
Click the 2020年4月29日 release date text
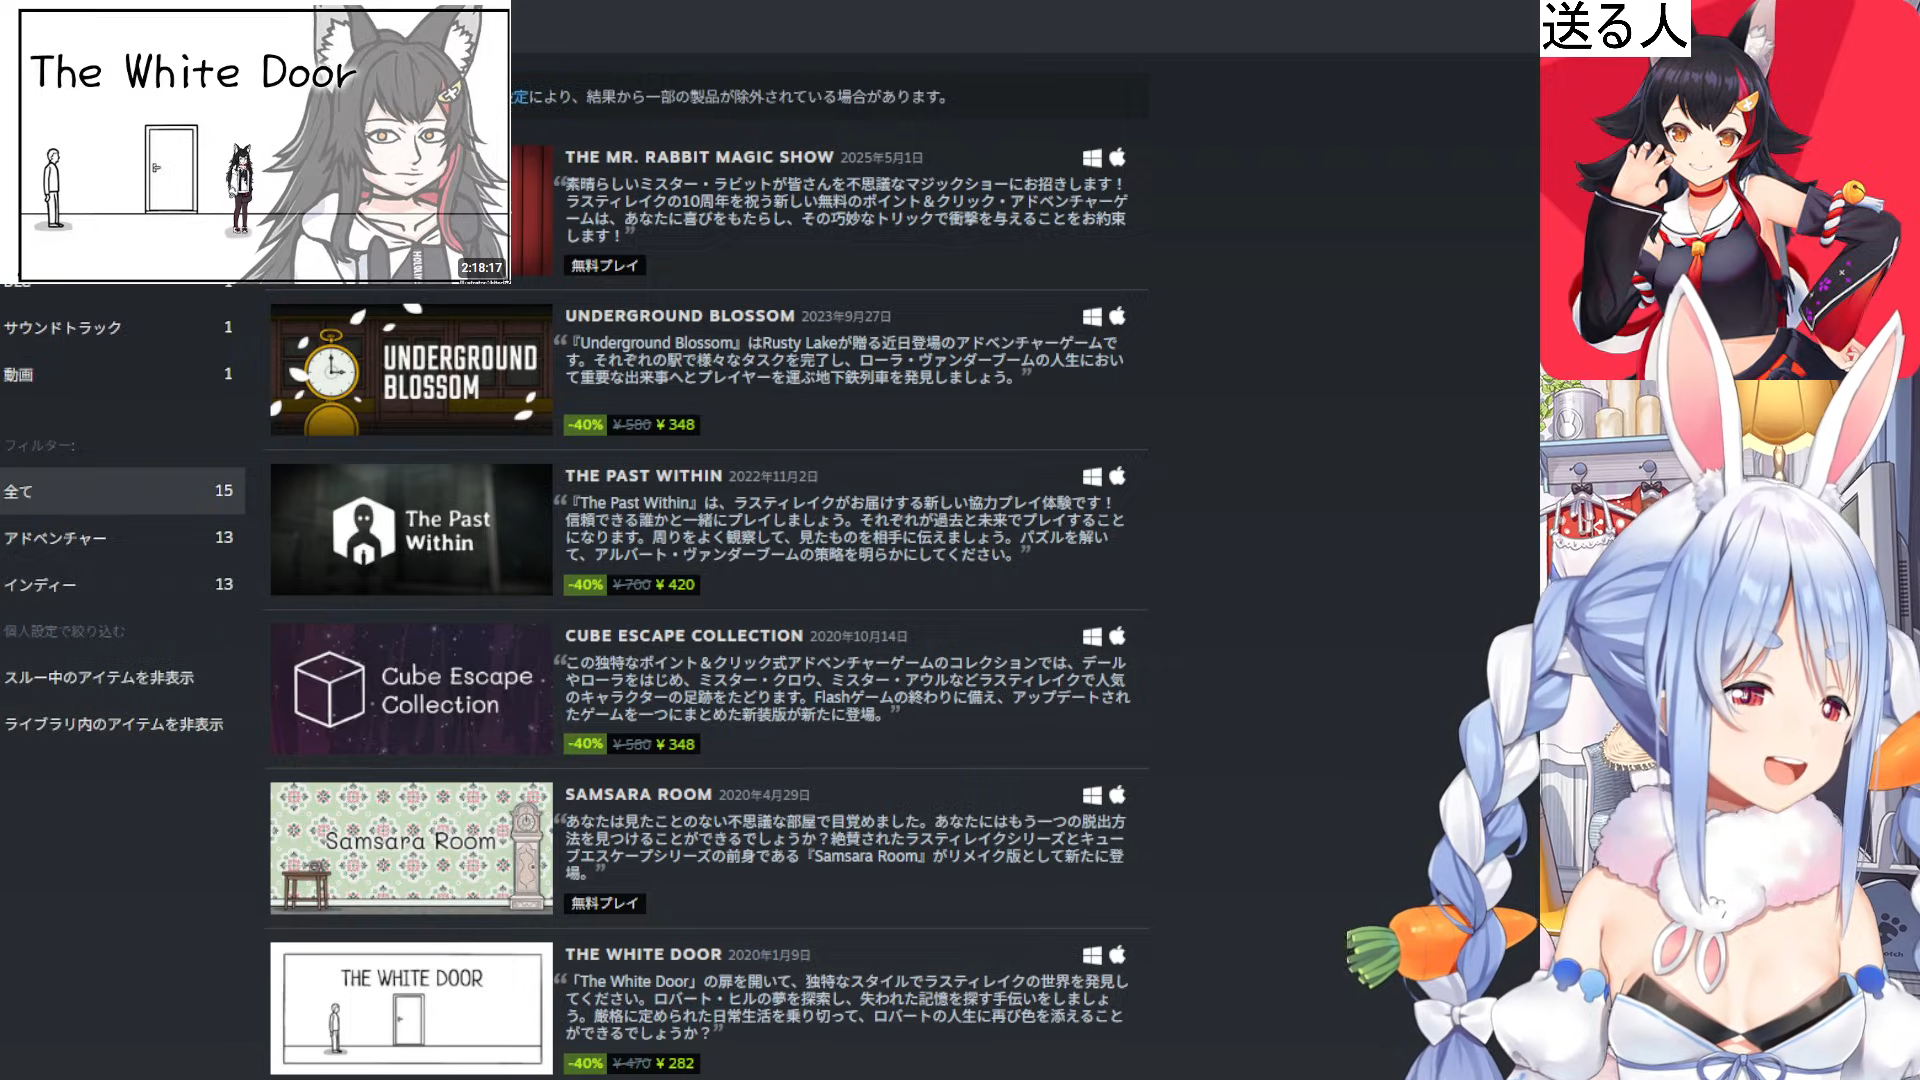point(764,796)
